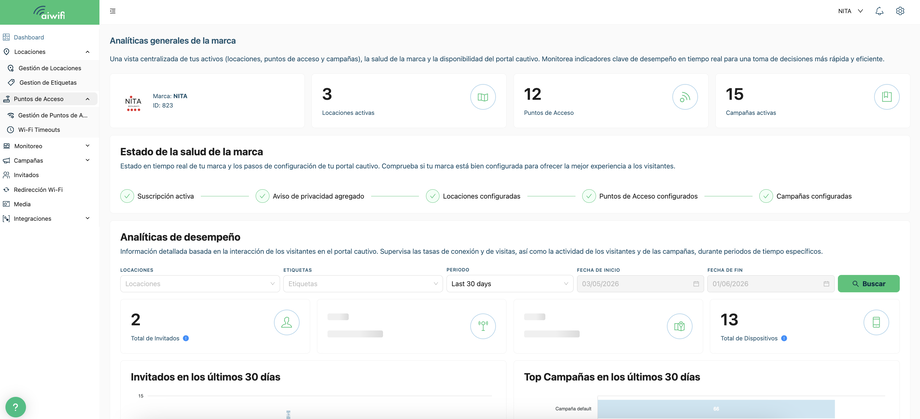Click the "ID: 823" text
This screenshot has width=920, height=419.
pyautogui.click(x=162, y=106)
